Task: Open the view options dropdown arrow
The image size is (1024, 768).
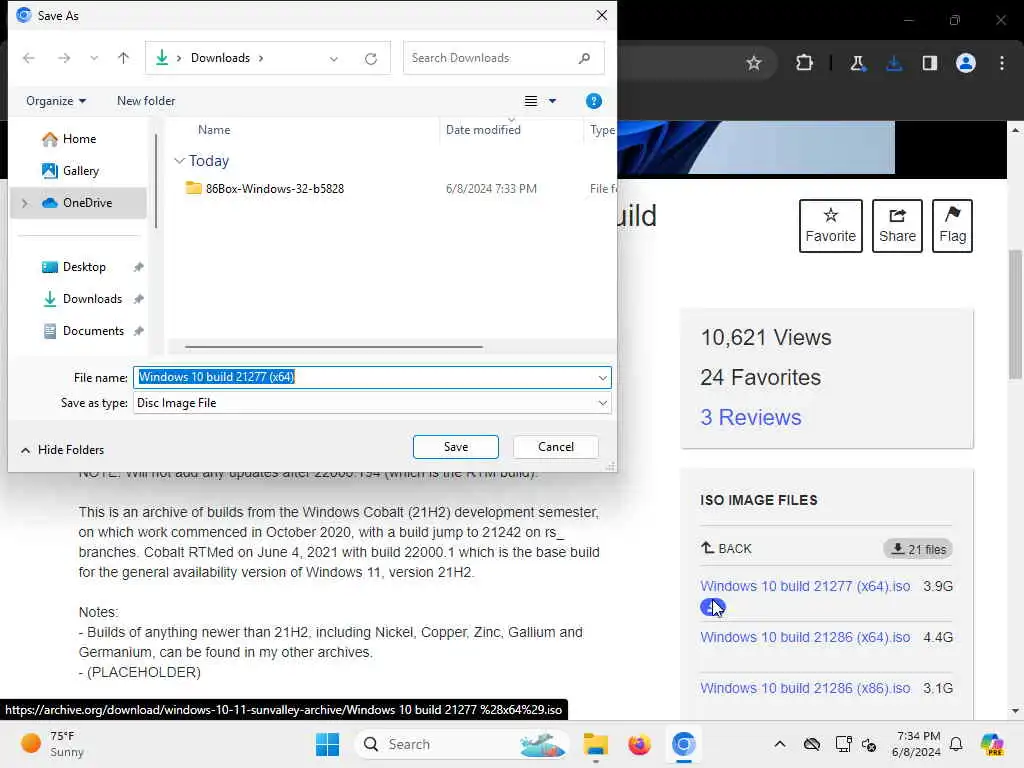Action: click(x=552, y=101)
